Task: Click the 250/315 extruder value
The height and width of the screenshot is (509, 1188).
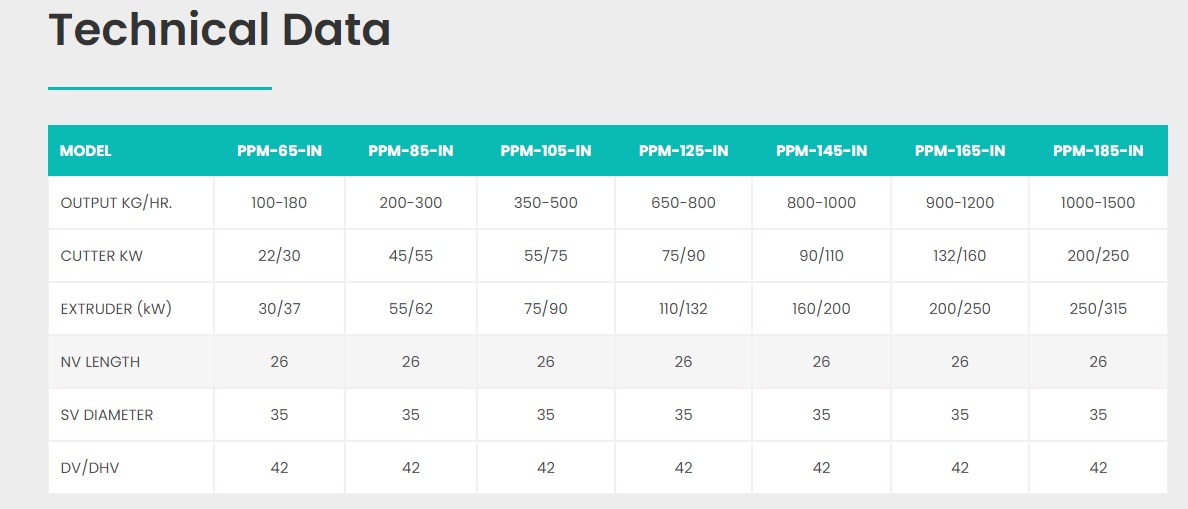Action: pos(1098,309)
